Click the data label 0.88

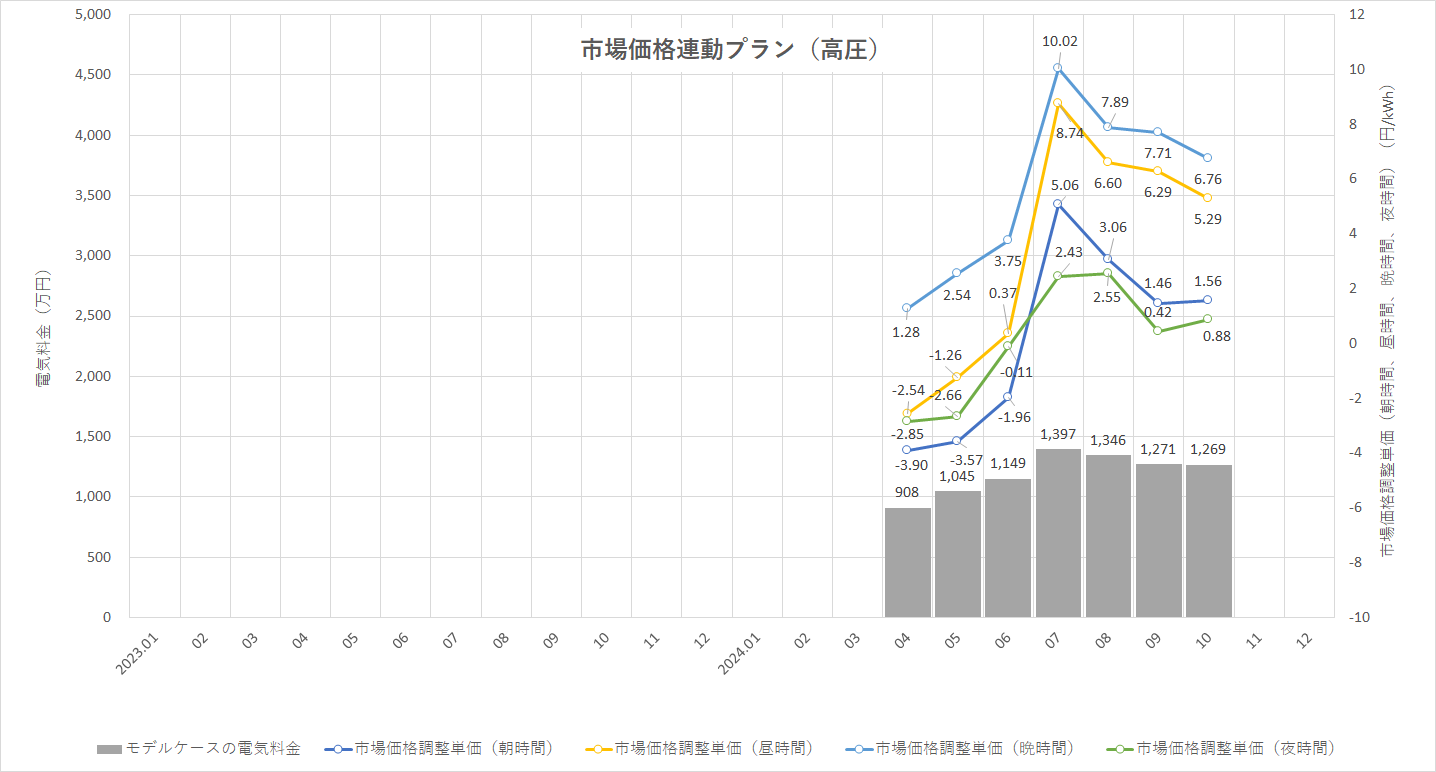pos(1217,336)
